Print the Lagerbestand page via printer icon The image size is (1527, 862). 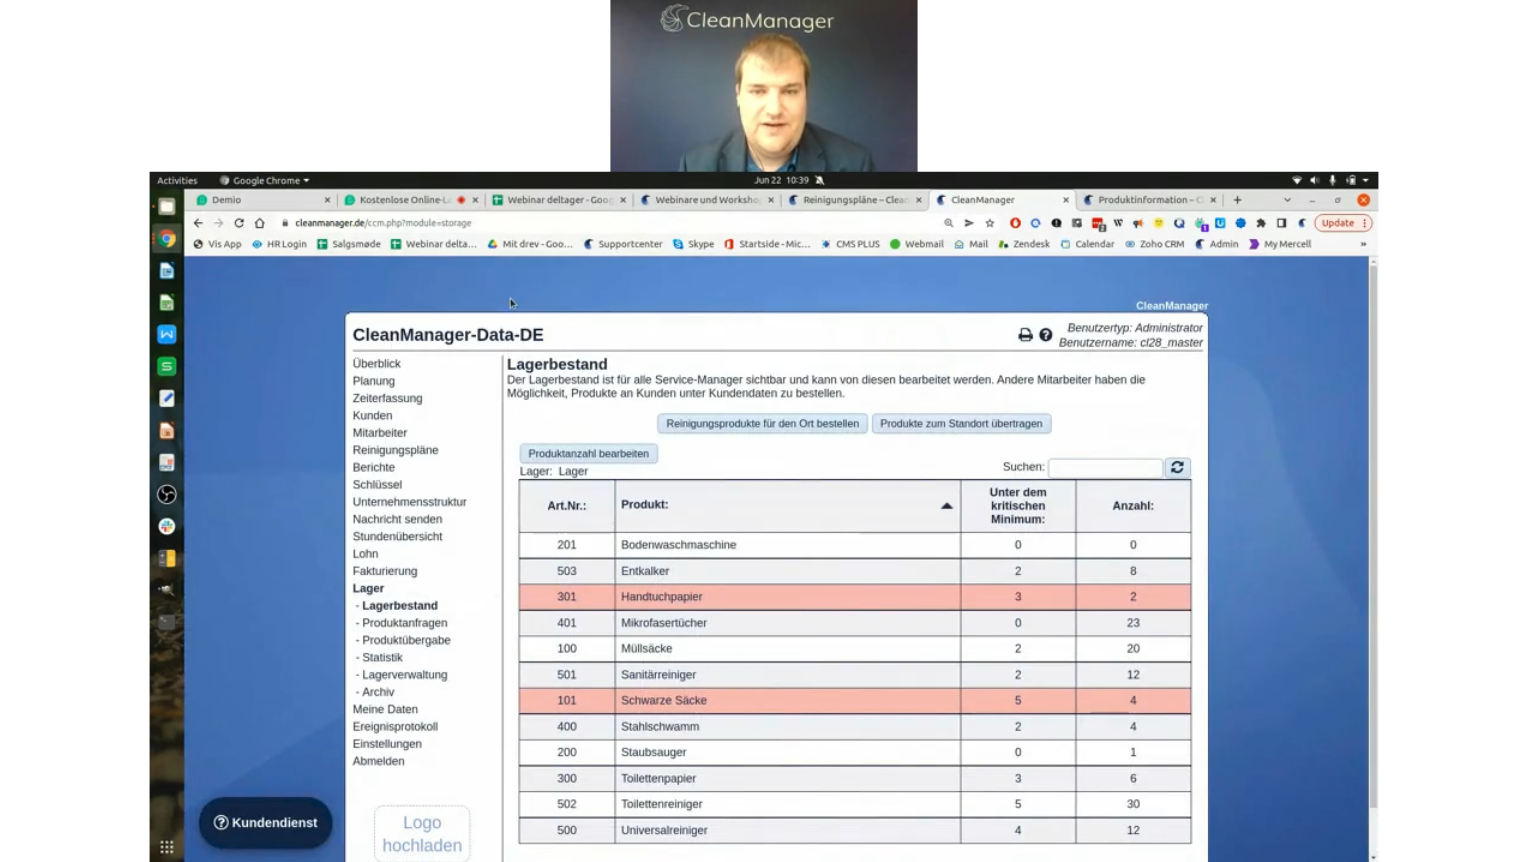[1025, 334]
